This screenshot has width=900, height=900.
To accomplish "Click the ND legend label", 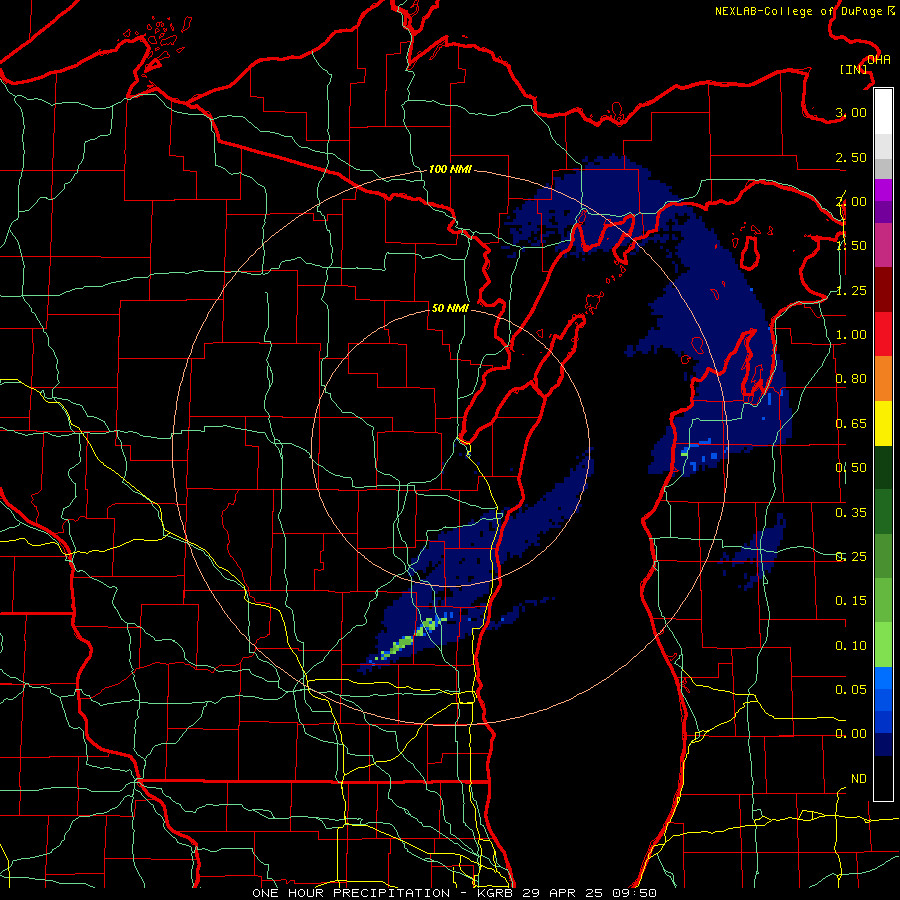I will tap(859, 779).
